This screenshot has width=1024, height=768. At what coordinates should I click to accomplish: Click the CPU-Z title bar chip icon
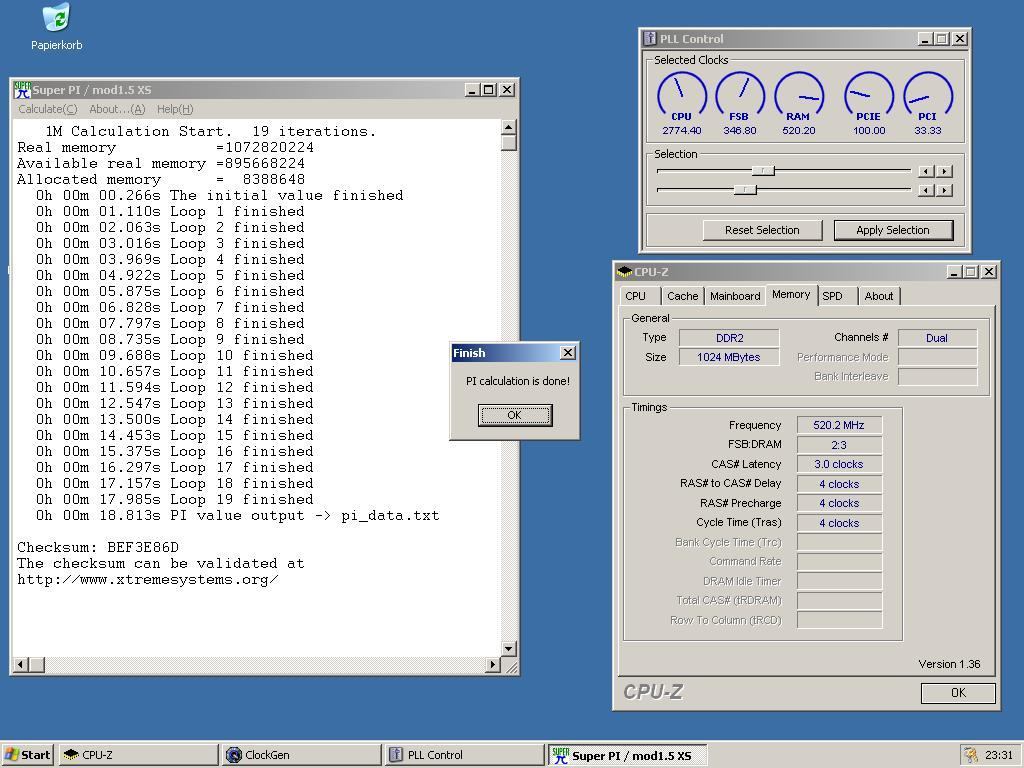(x=624, y=272)
